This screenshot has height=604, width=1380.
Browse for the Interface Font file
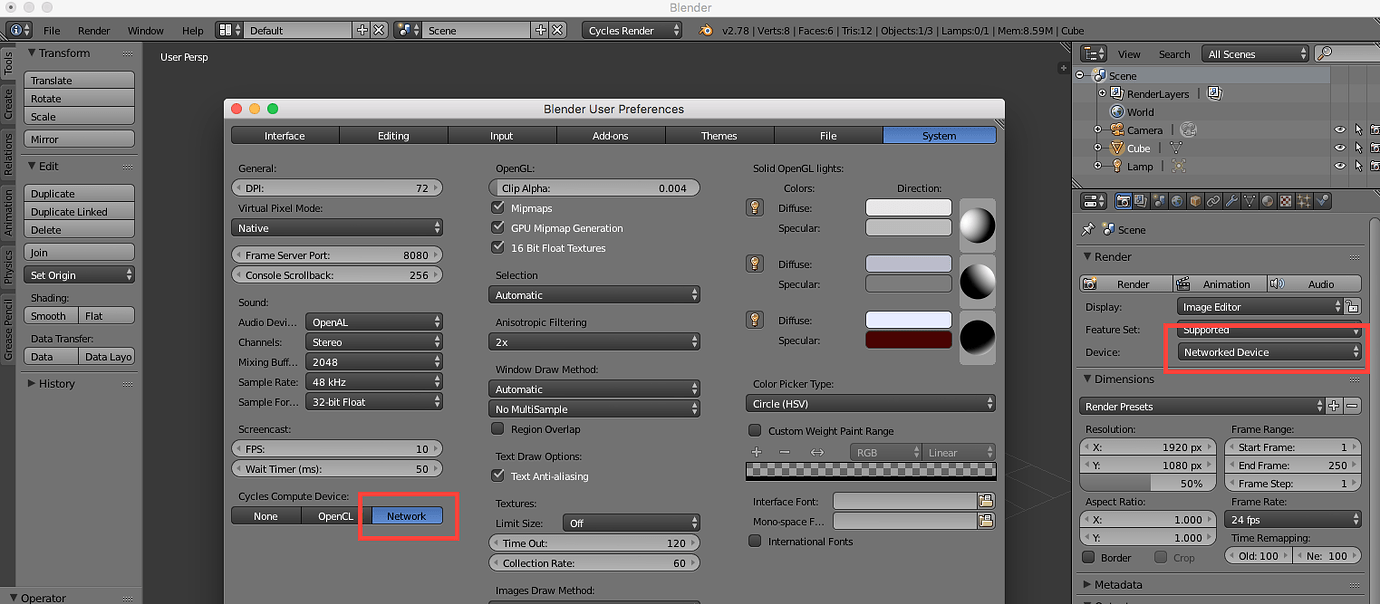pos(986,501)
